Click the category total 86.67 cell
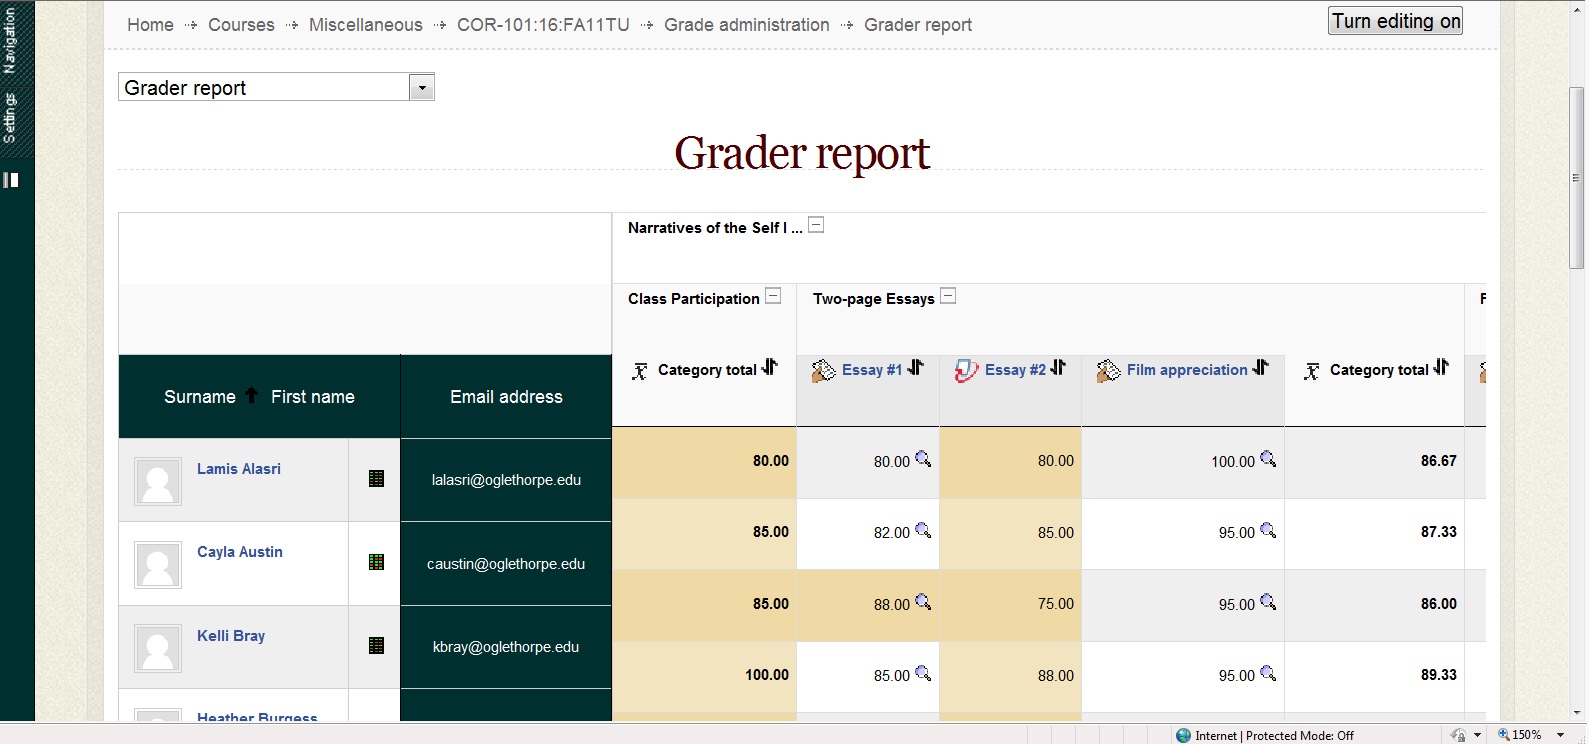Viewport: 1589px width, 744px height. pos(1375,462)
